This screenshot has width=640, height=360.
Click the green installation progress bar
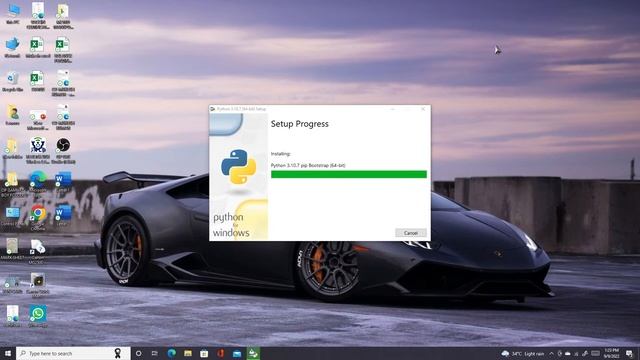tap(349, 174)
